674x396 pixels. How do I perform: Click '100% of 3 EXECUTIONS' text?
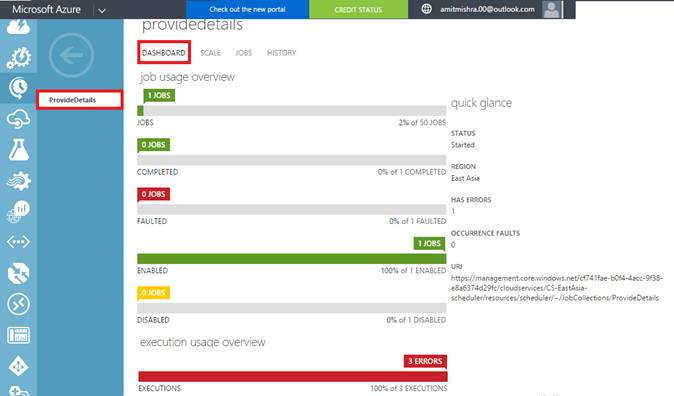[409, 388]
